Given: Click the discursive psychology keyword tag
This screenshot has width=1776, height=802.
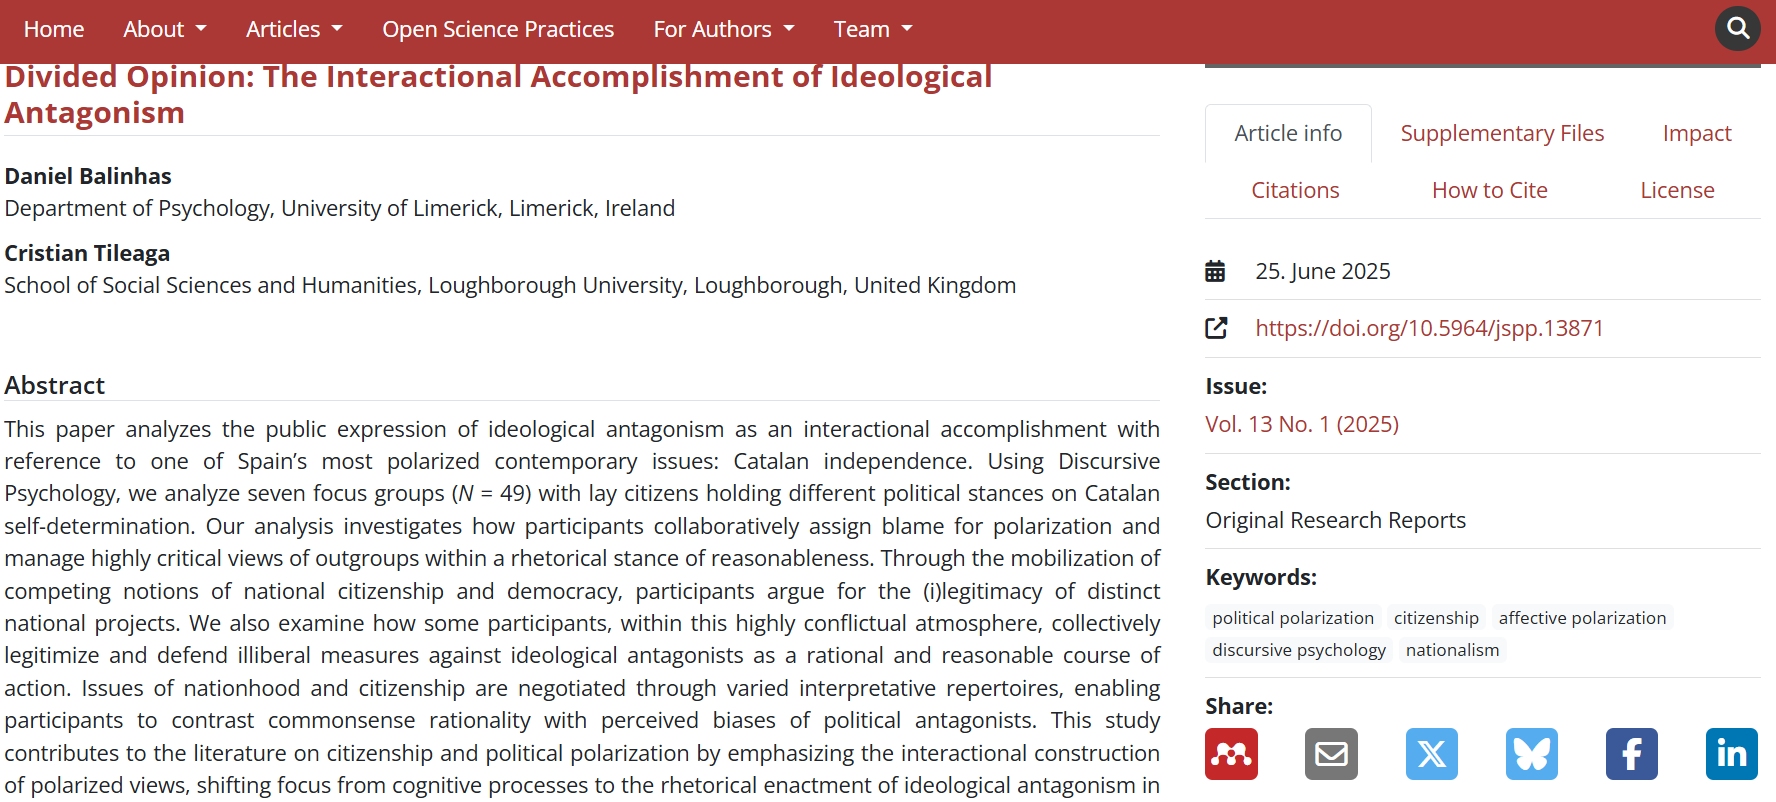Looking at the screenshot, I should click(1299, 650).
